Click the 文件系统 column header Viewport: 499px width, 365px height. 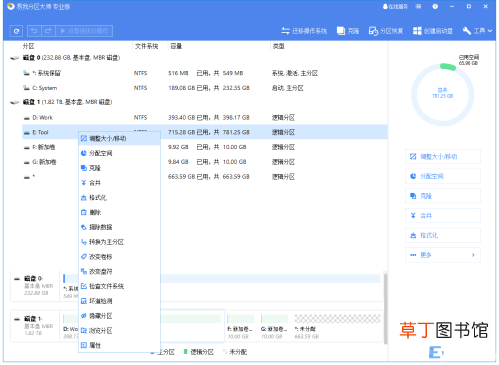pos(146,46)
